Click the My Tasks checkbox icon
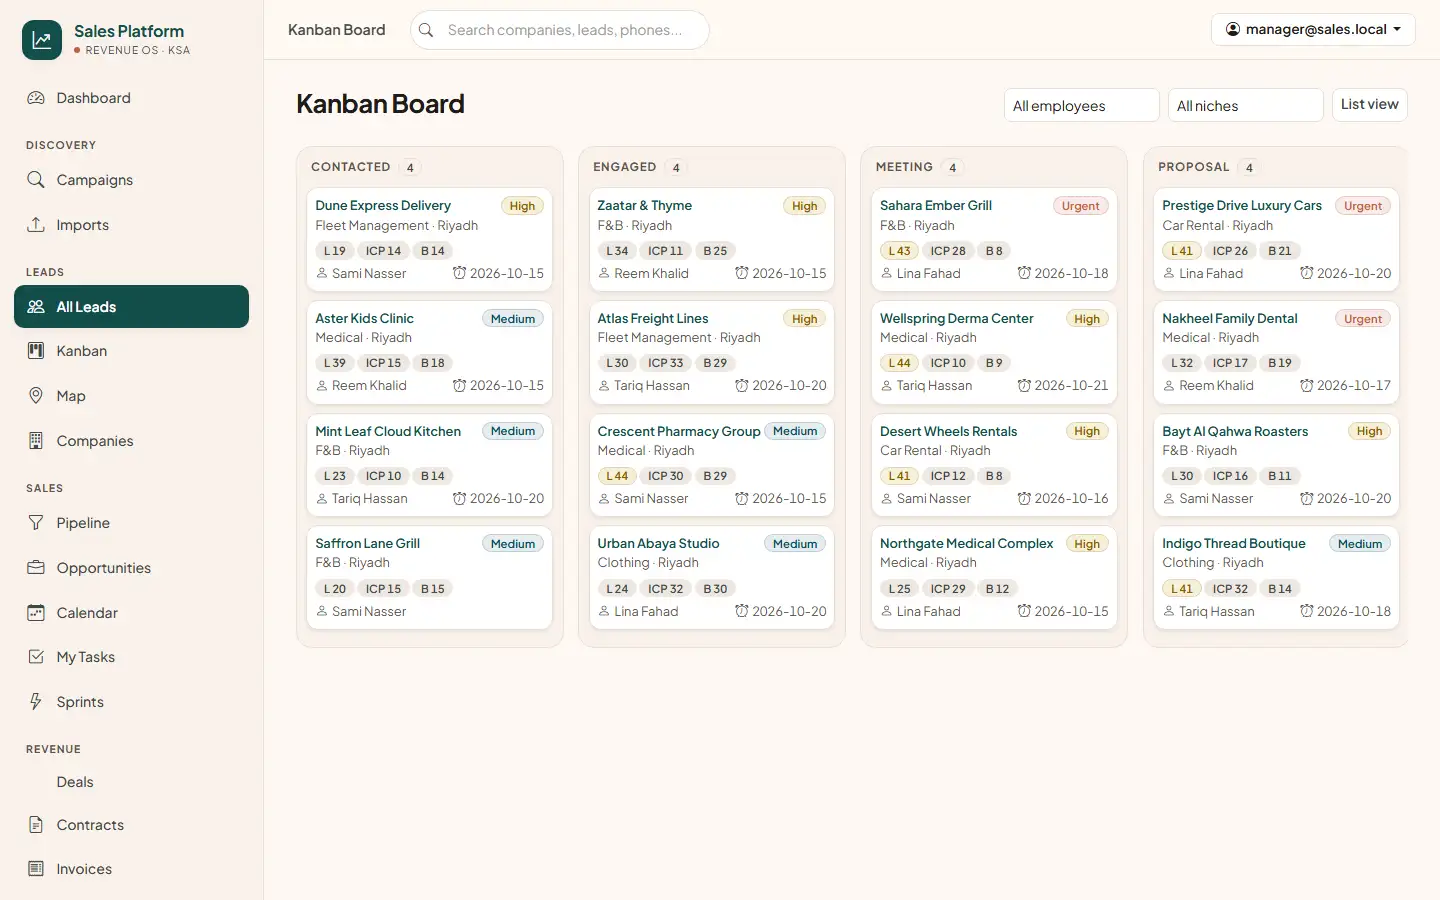Screen dimensions: 1440x900 click(x=36, y=657)
